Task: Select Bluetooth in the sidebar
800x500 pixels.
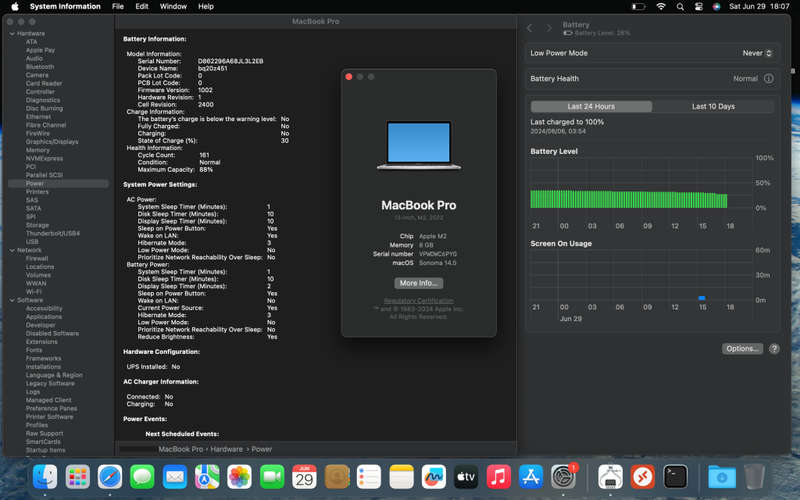Action: tap(40, 67)
